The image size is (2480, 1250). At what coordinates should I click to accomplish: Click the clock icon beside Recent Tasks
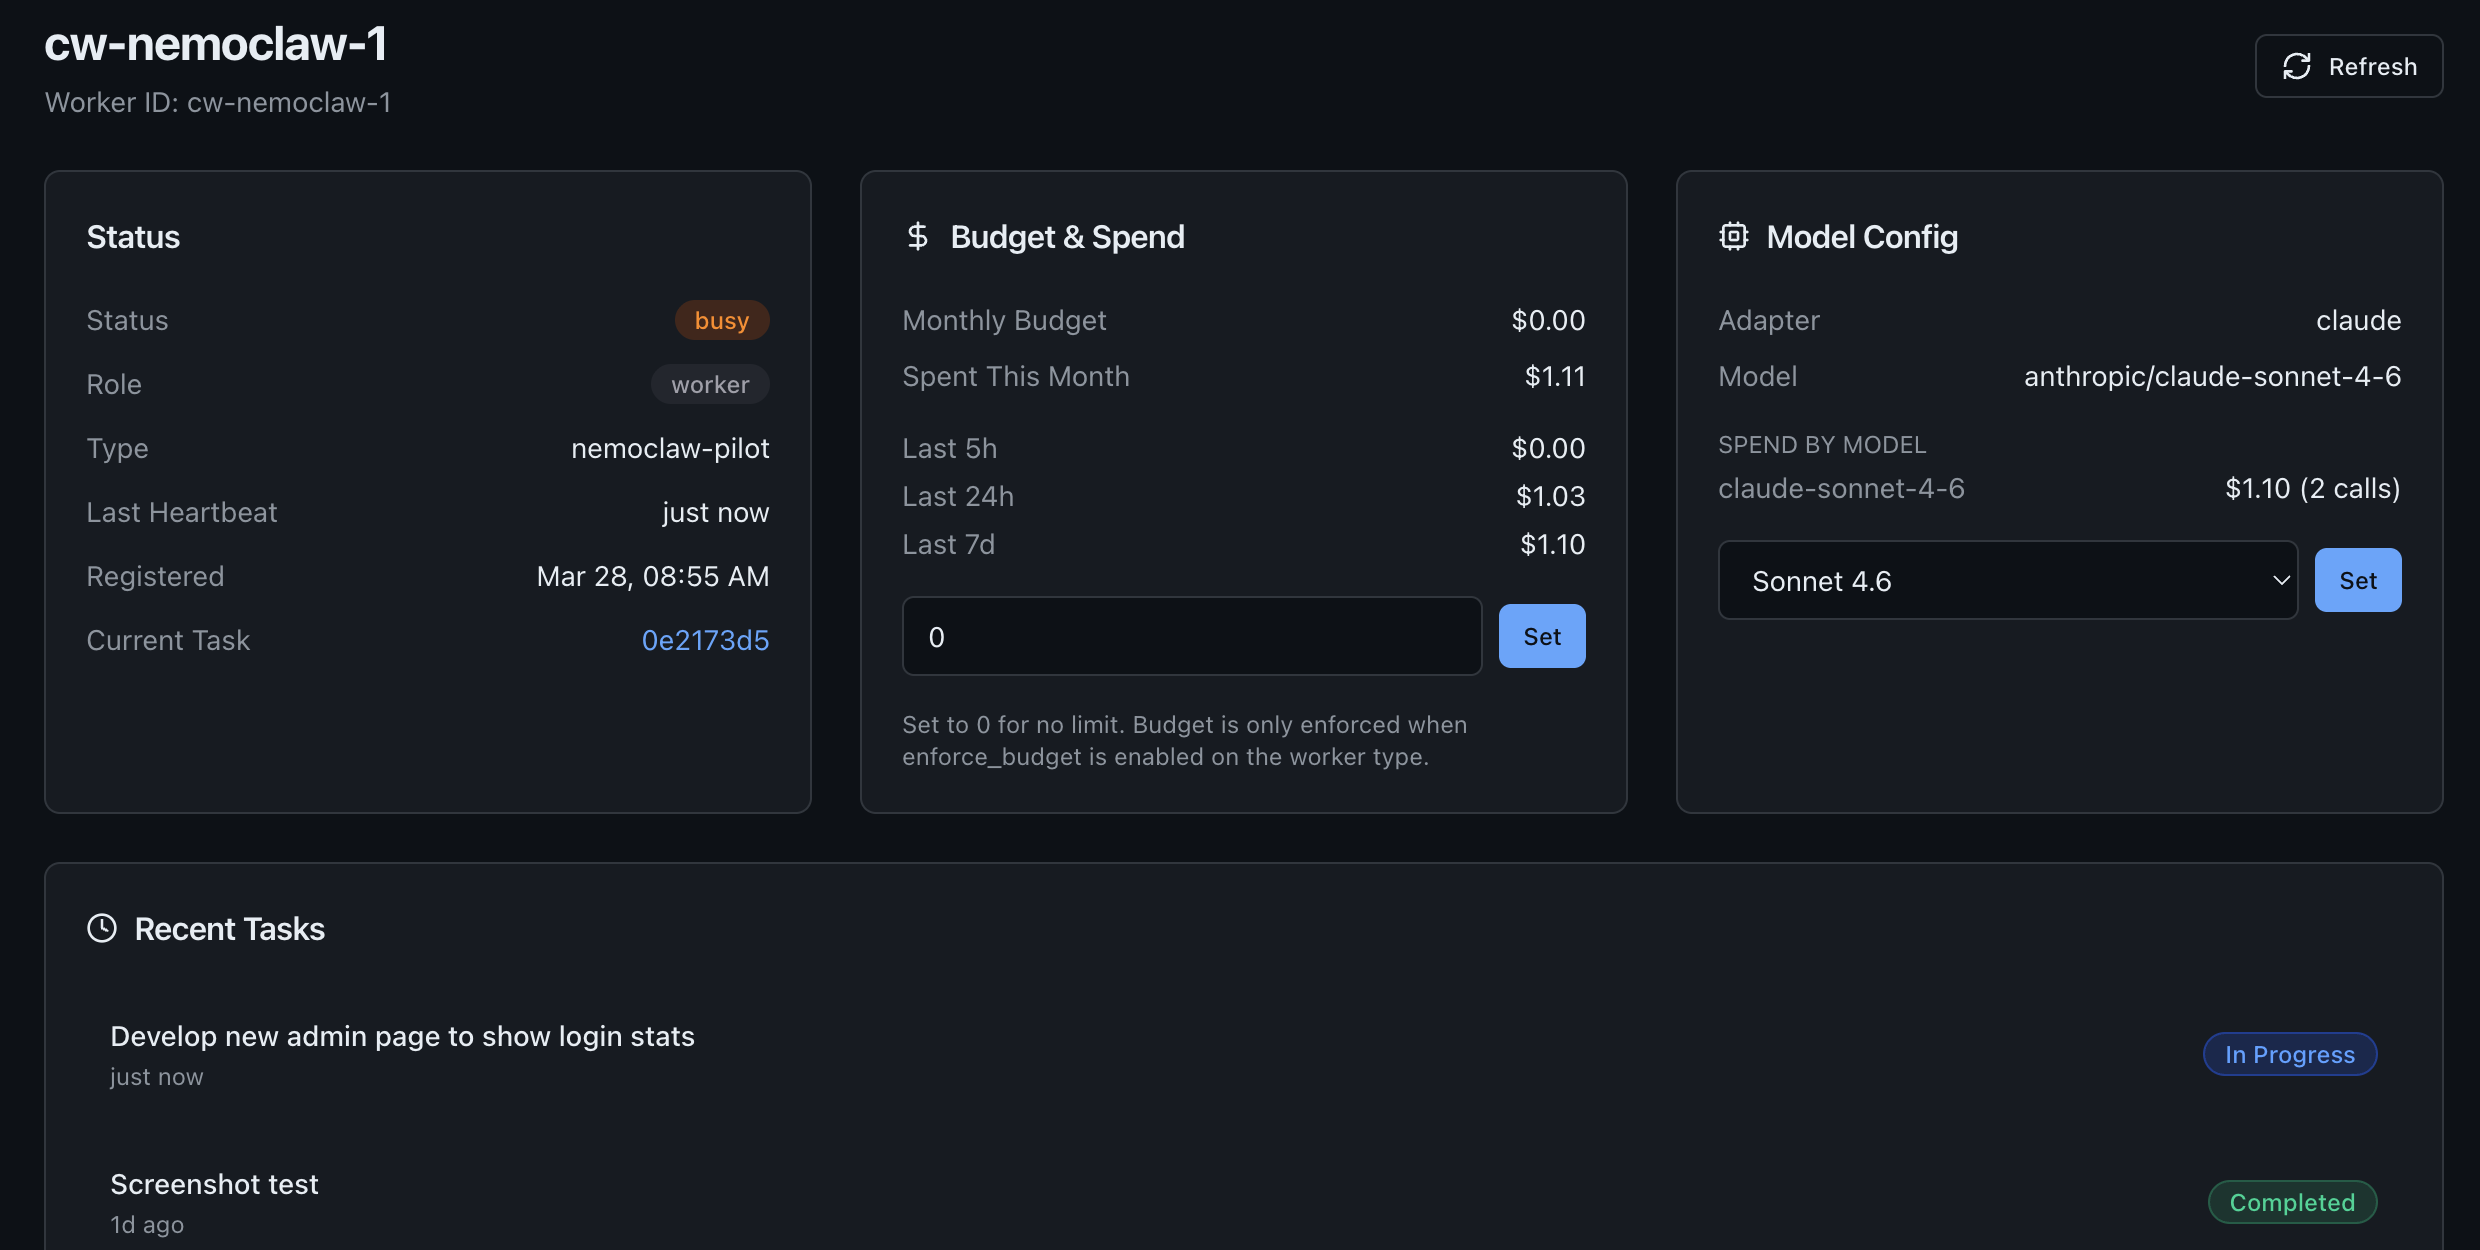[102, 928]
